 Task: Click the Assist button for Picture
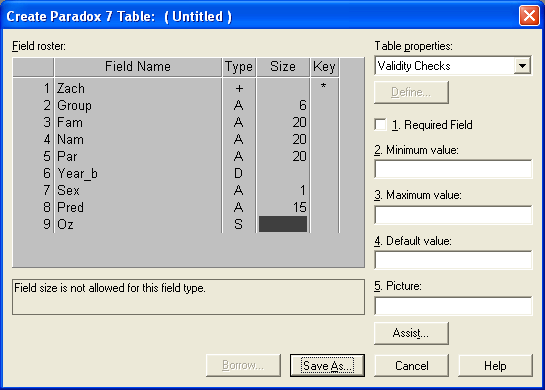click(x=411, y=333)
